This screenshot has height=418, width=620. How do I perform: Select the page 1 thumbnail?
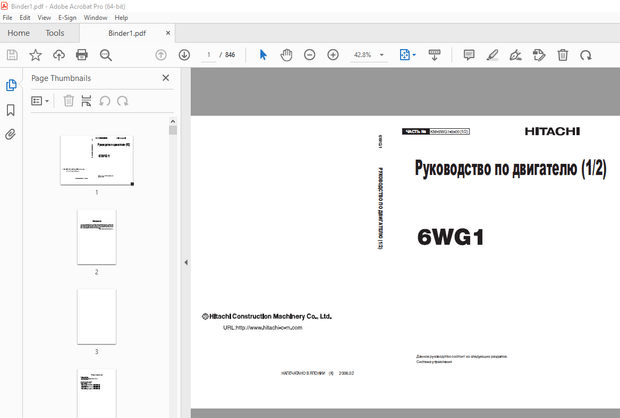pos(97,161)
